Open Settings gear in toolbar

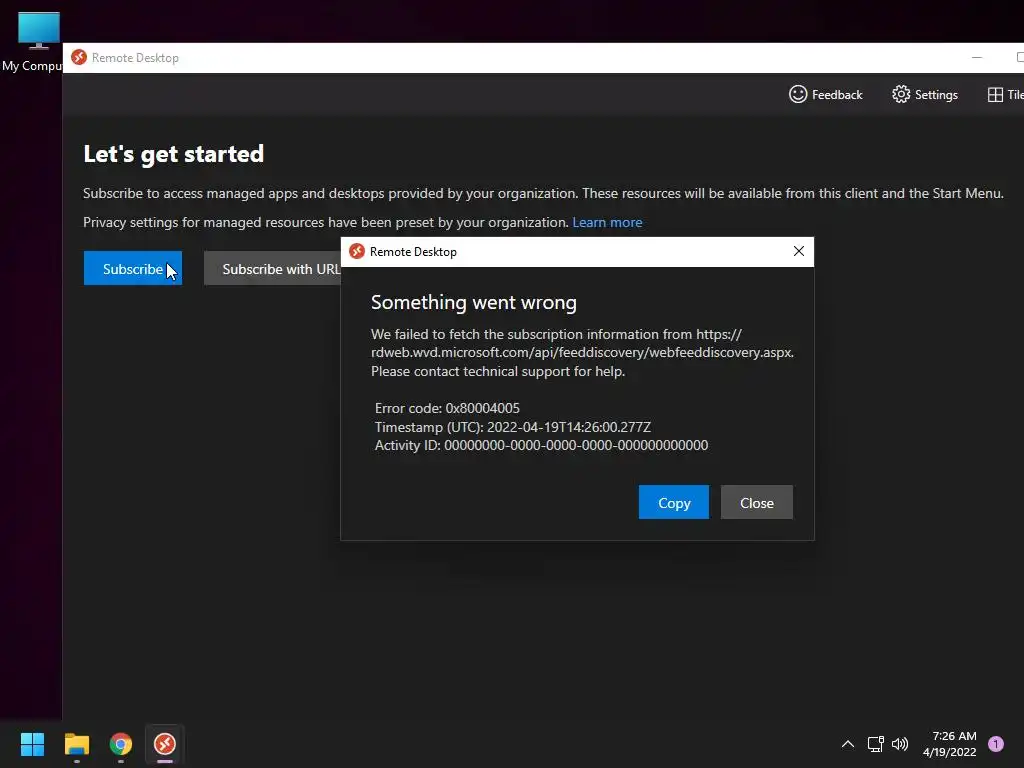[x=901, y=95]
